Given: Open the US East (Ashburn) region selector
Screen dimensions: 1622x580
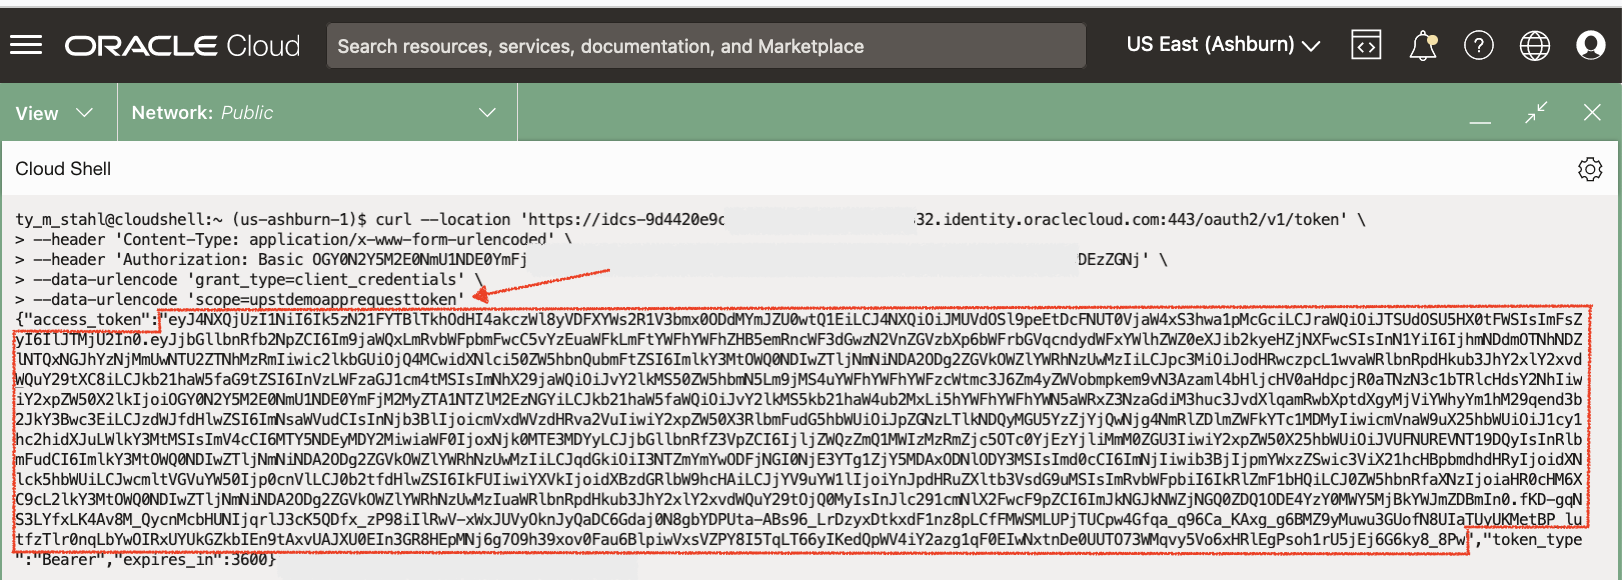Looking at the screenshot, I should (1223, 45).
